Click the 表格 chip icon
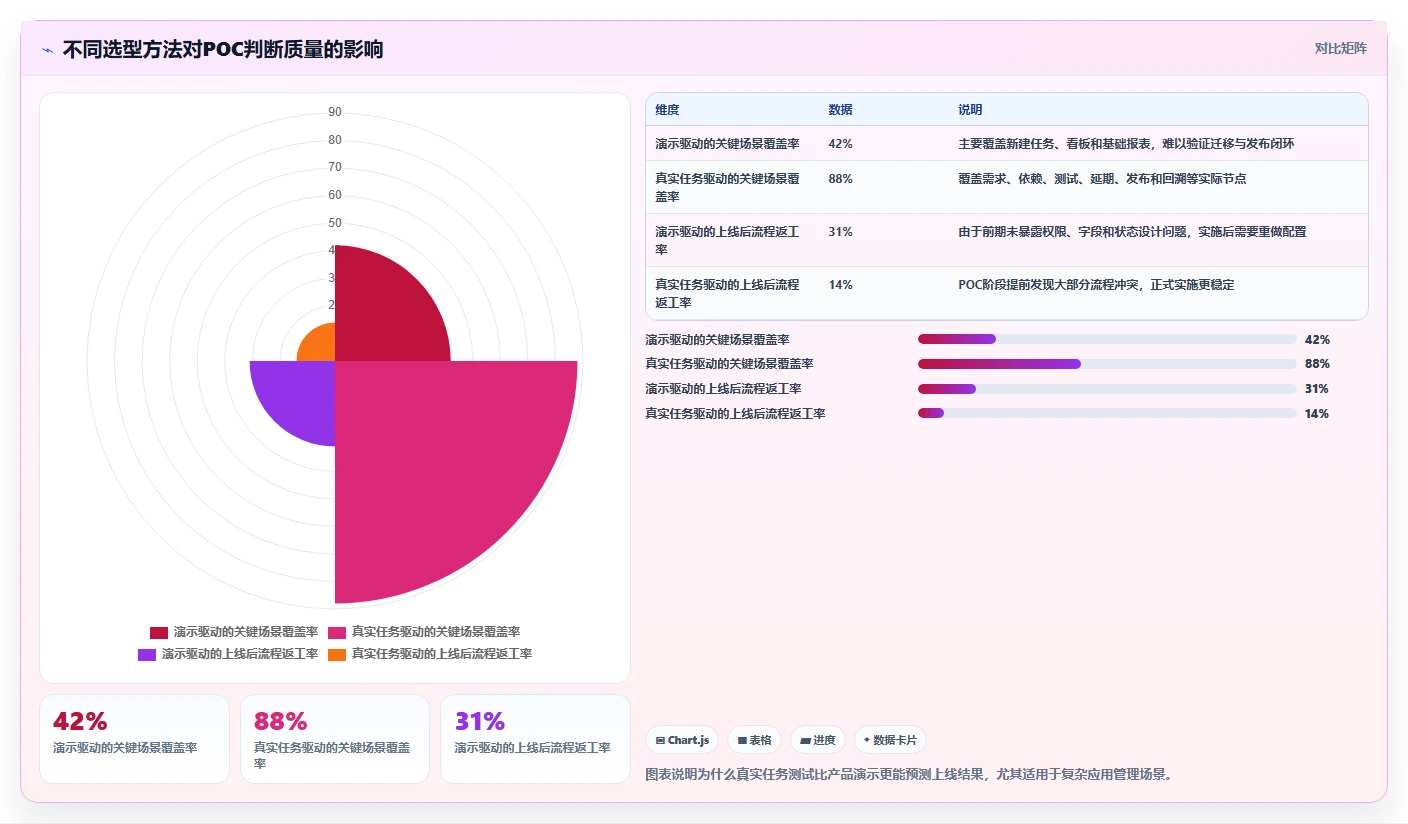This screenshot has width=1408, height=824. 742,741
